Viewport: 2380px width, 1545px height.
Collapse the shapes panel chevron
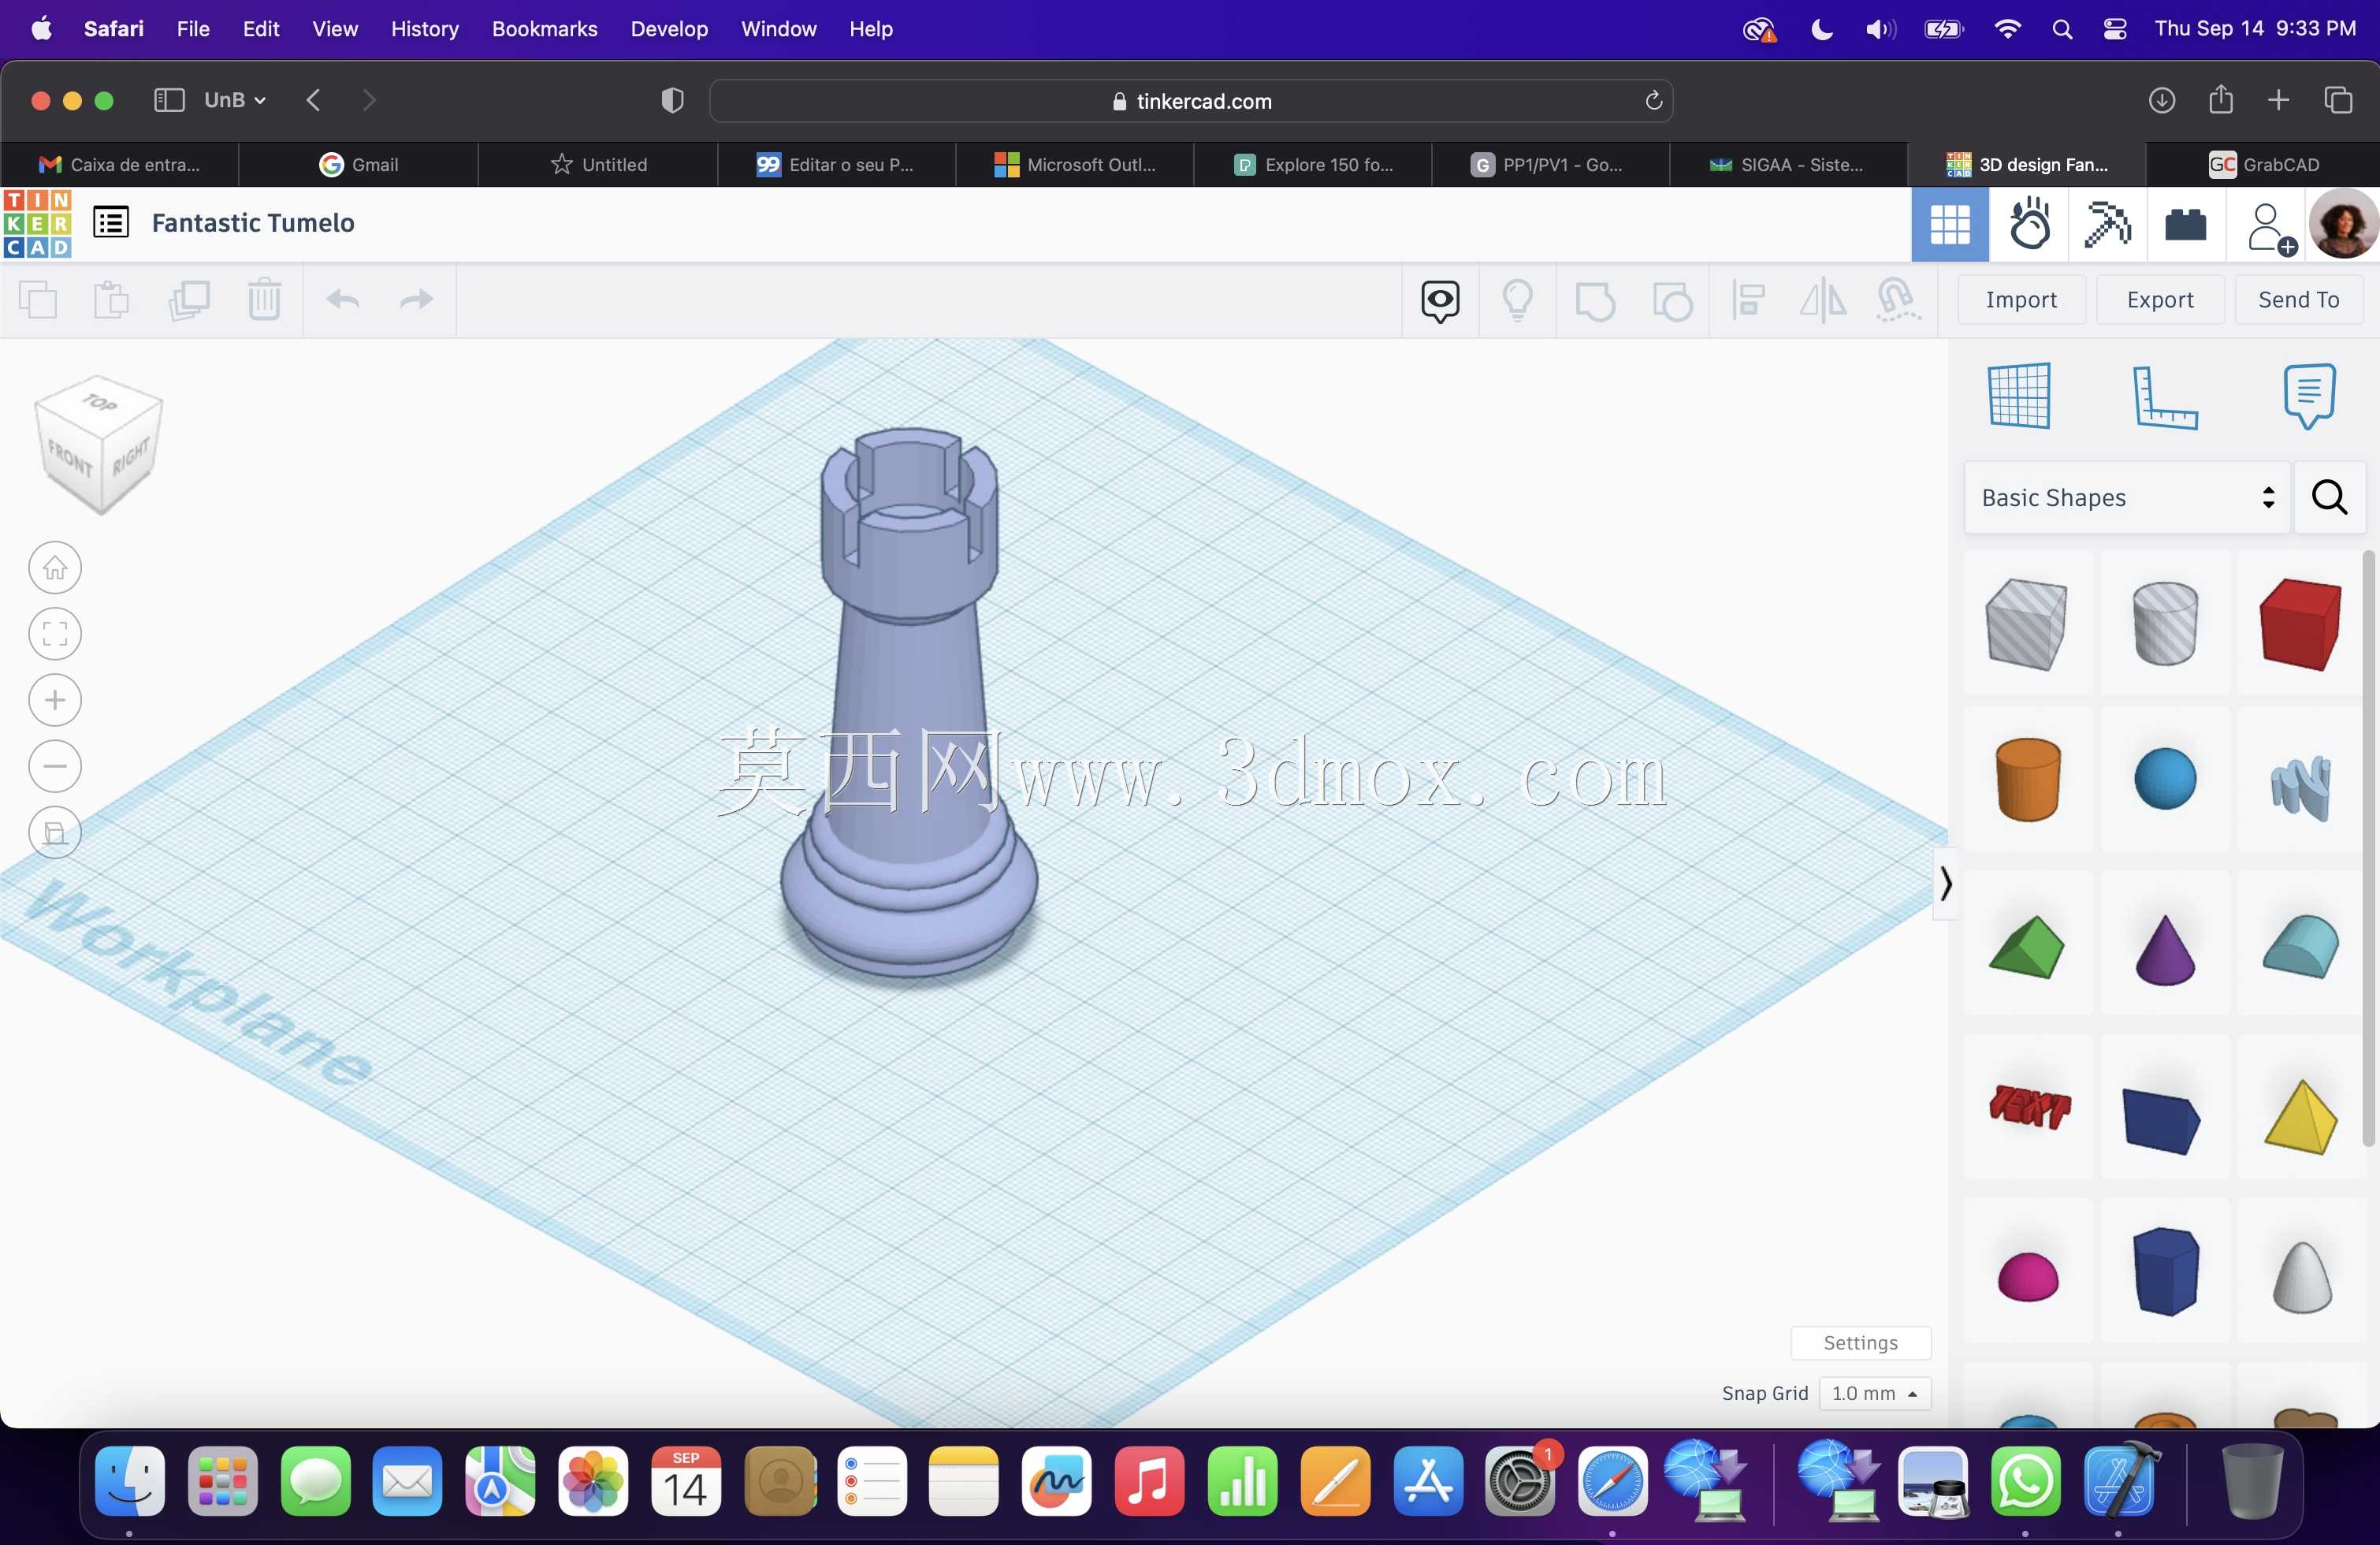click(1945, 884)
